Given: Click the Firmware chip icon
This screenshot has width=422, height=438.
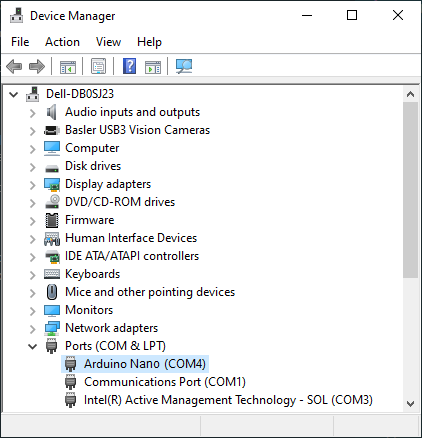Looking at the screenshot, I should click(52, 220).
